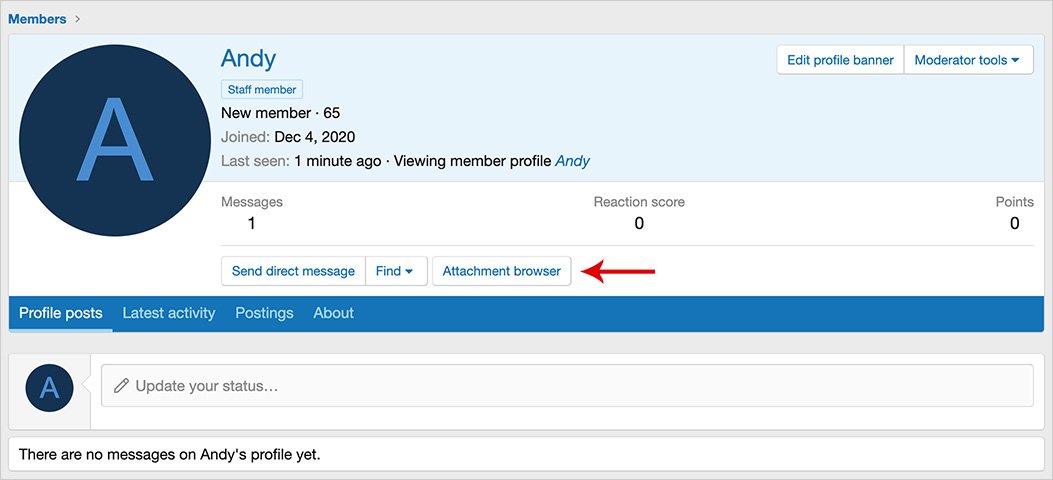
Task: Open the Attachment browser
Action: tap(501, 271)
